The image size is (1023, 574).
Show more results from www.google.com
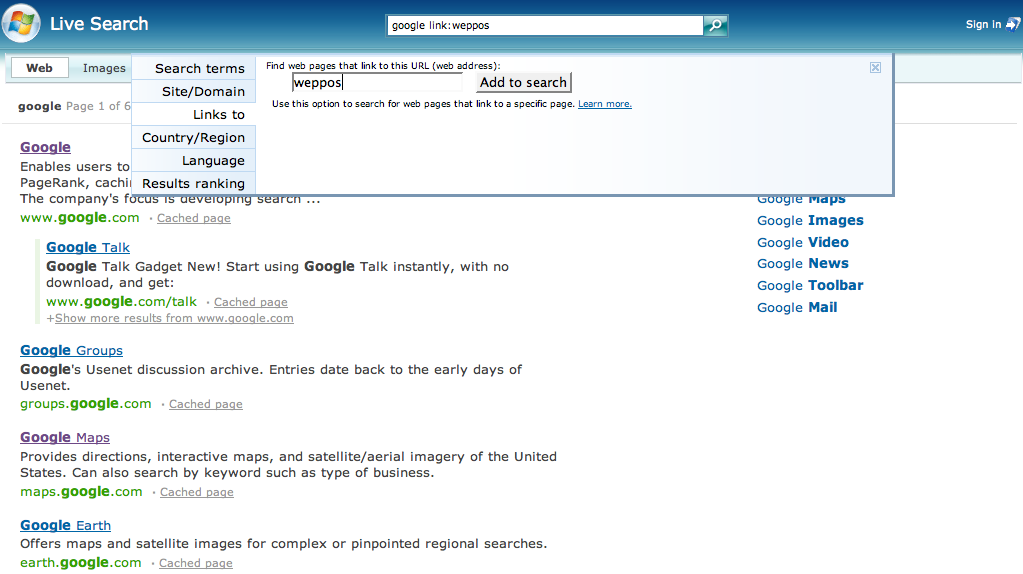174,318
